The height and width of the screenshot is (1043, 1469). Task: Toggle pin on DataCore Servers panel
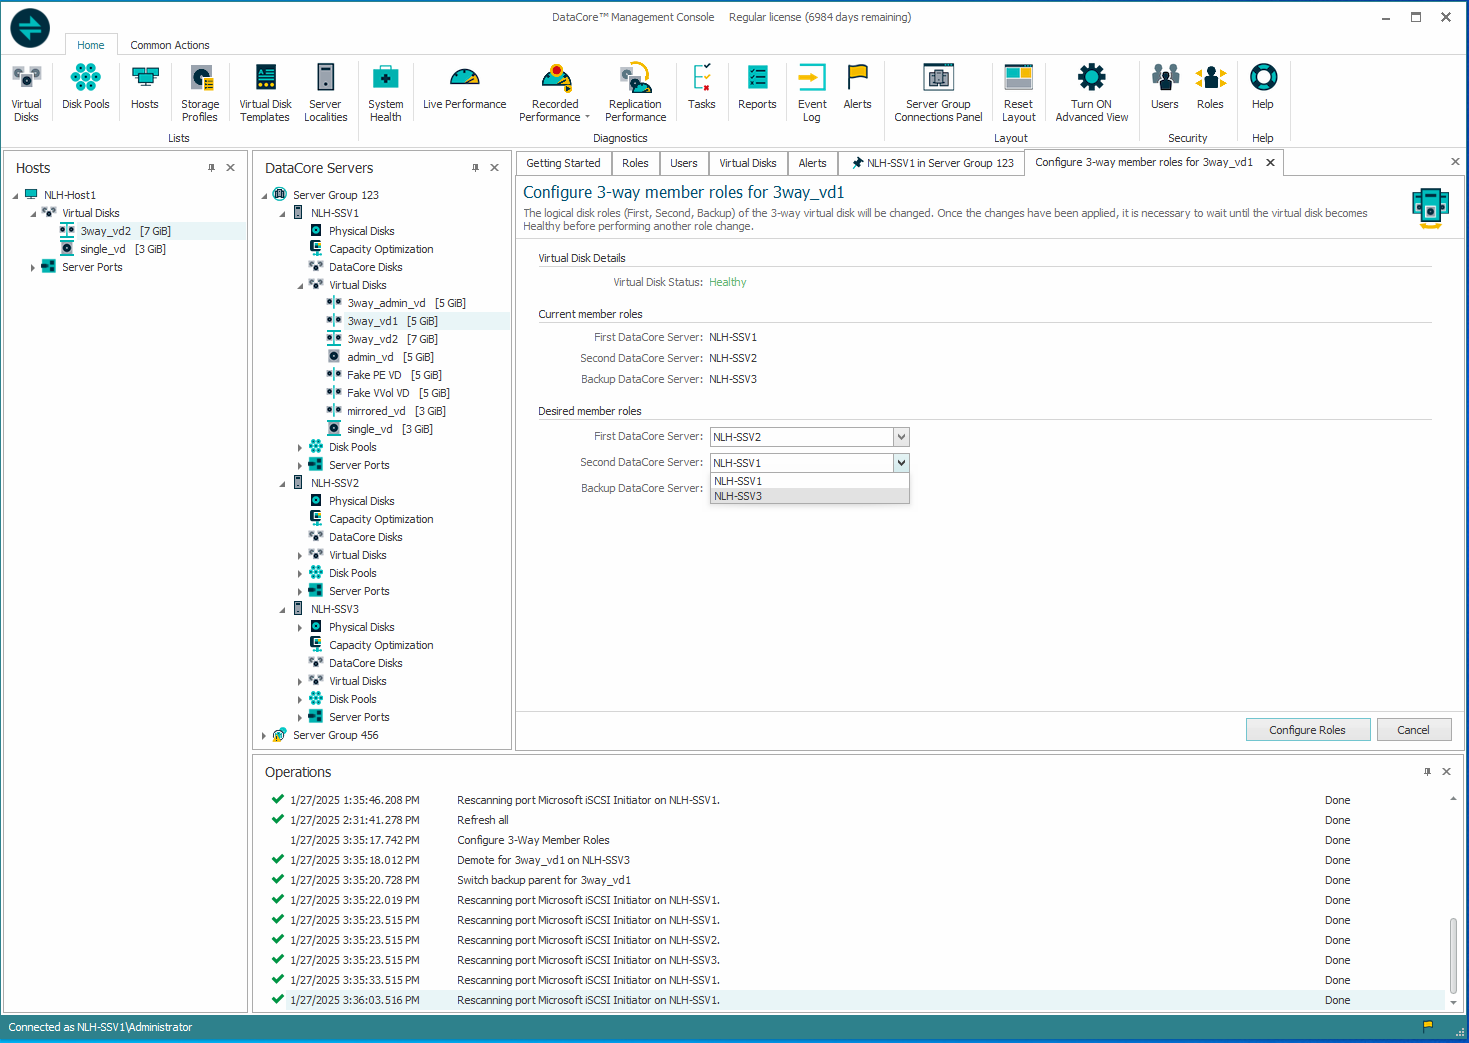click(x=475, y=168)
